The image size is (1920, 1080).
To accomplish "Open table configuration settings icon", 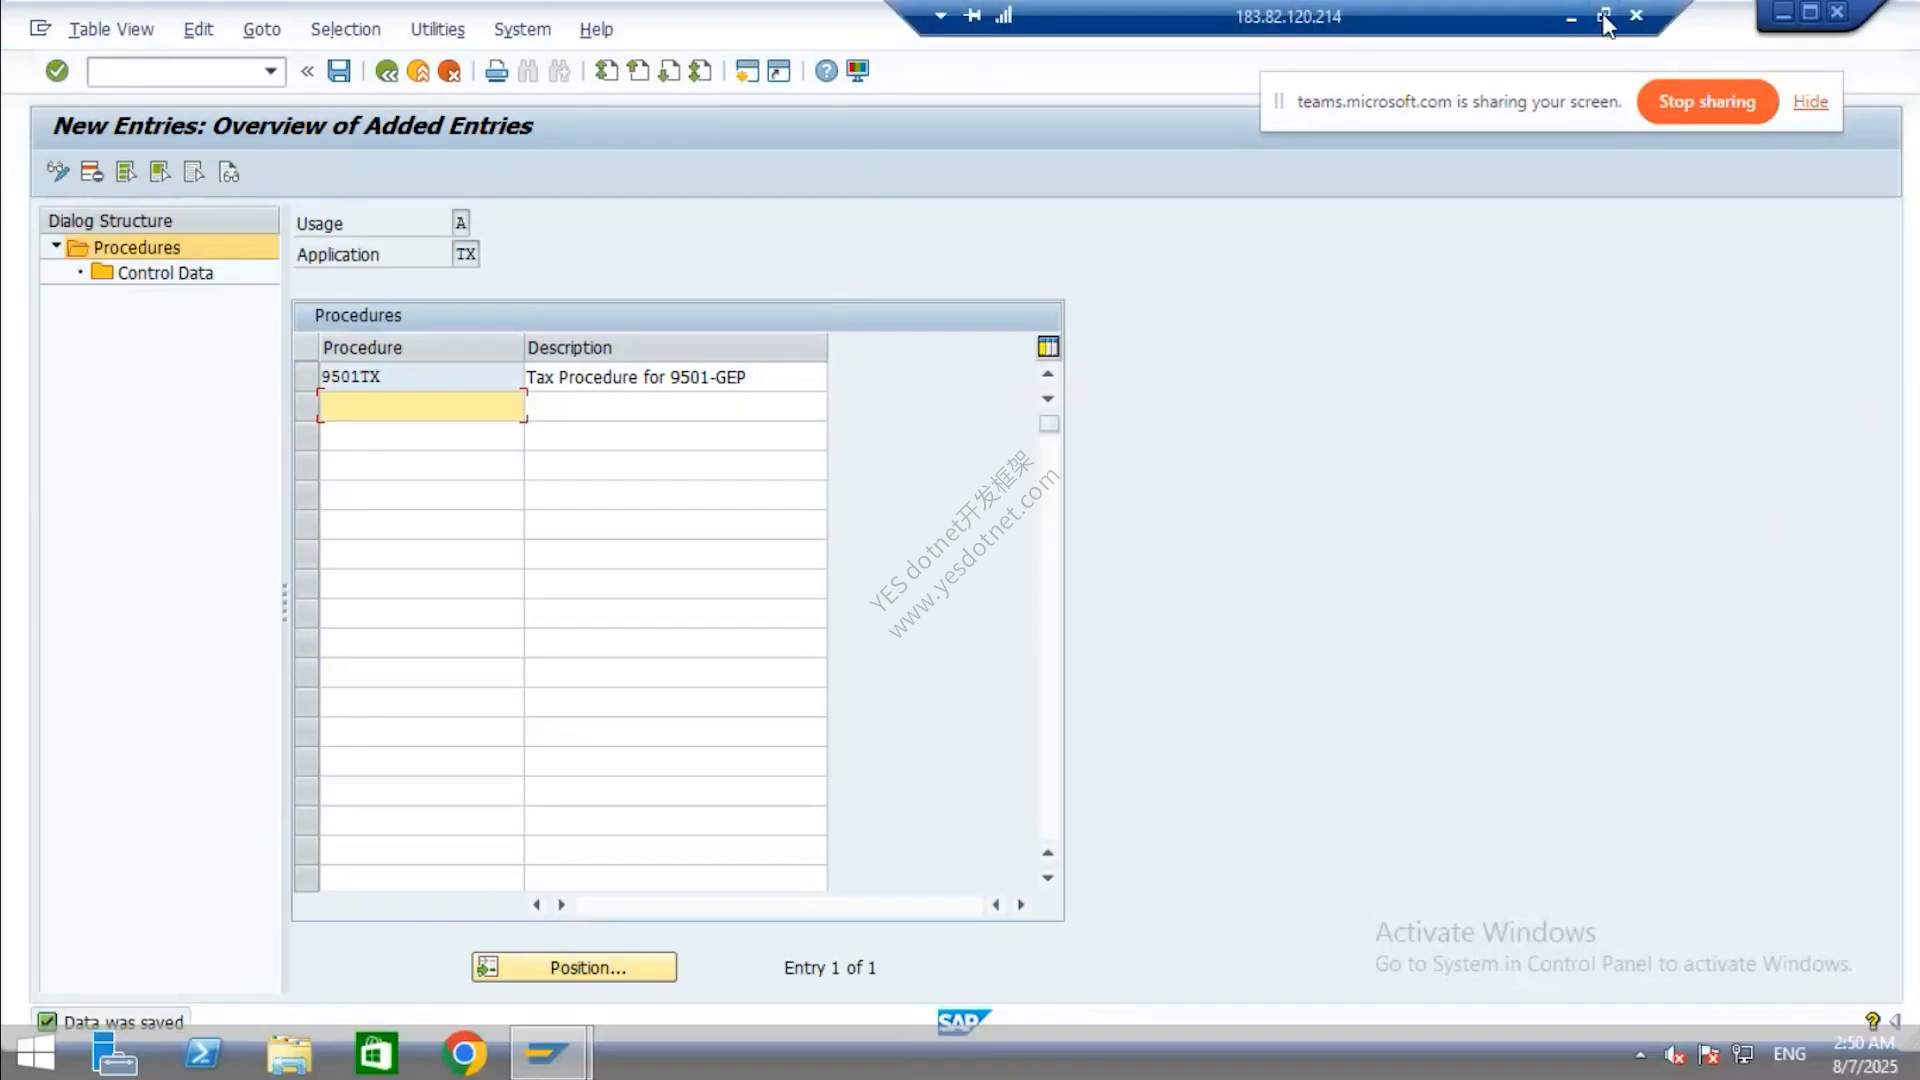I will coord(1048,347).
